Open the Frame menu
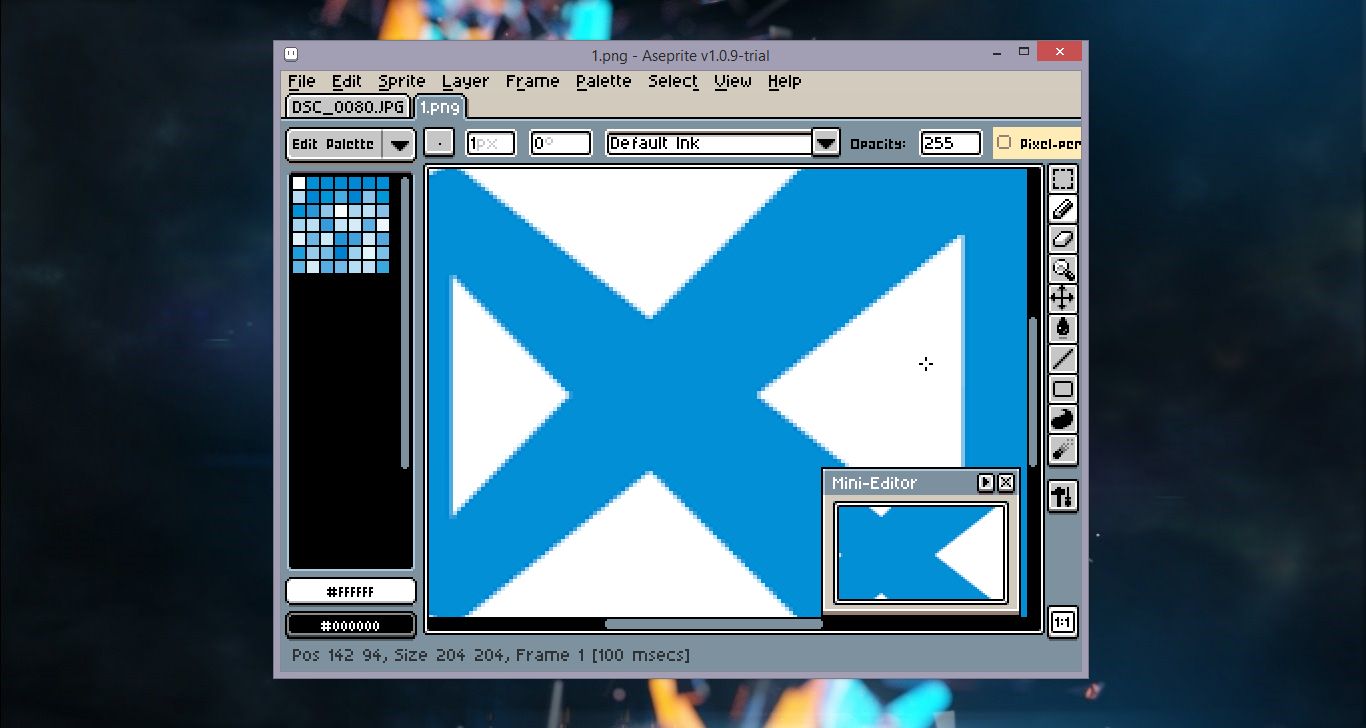1366x728 pixels. coord(532,81)
